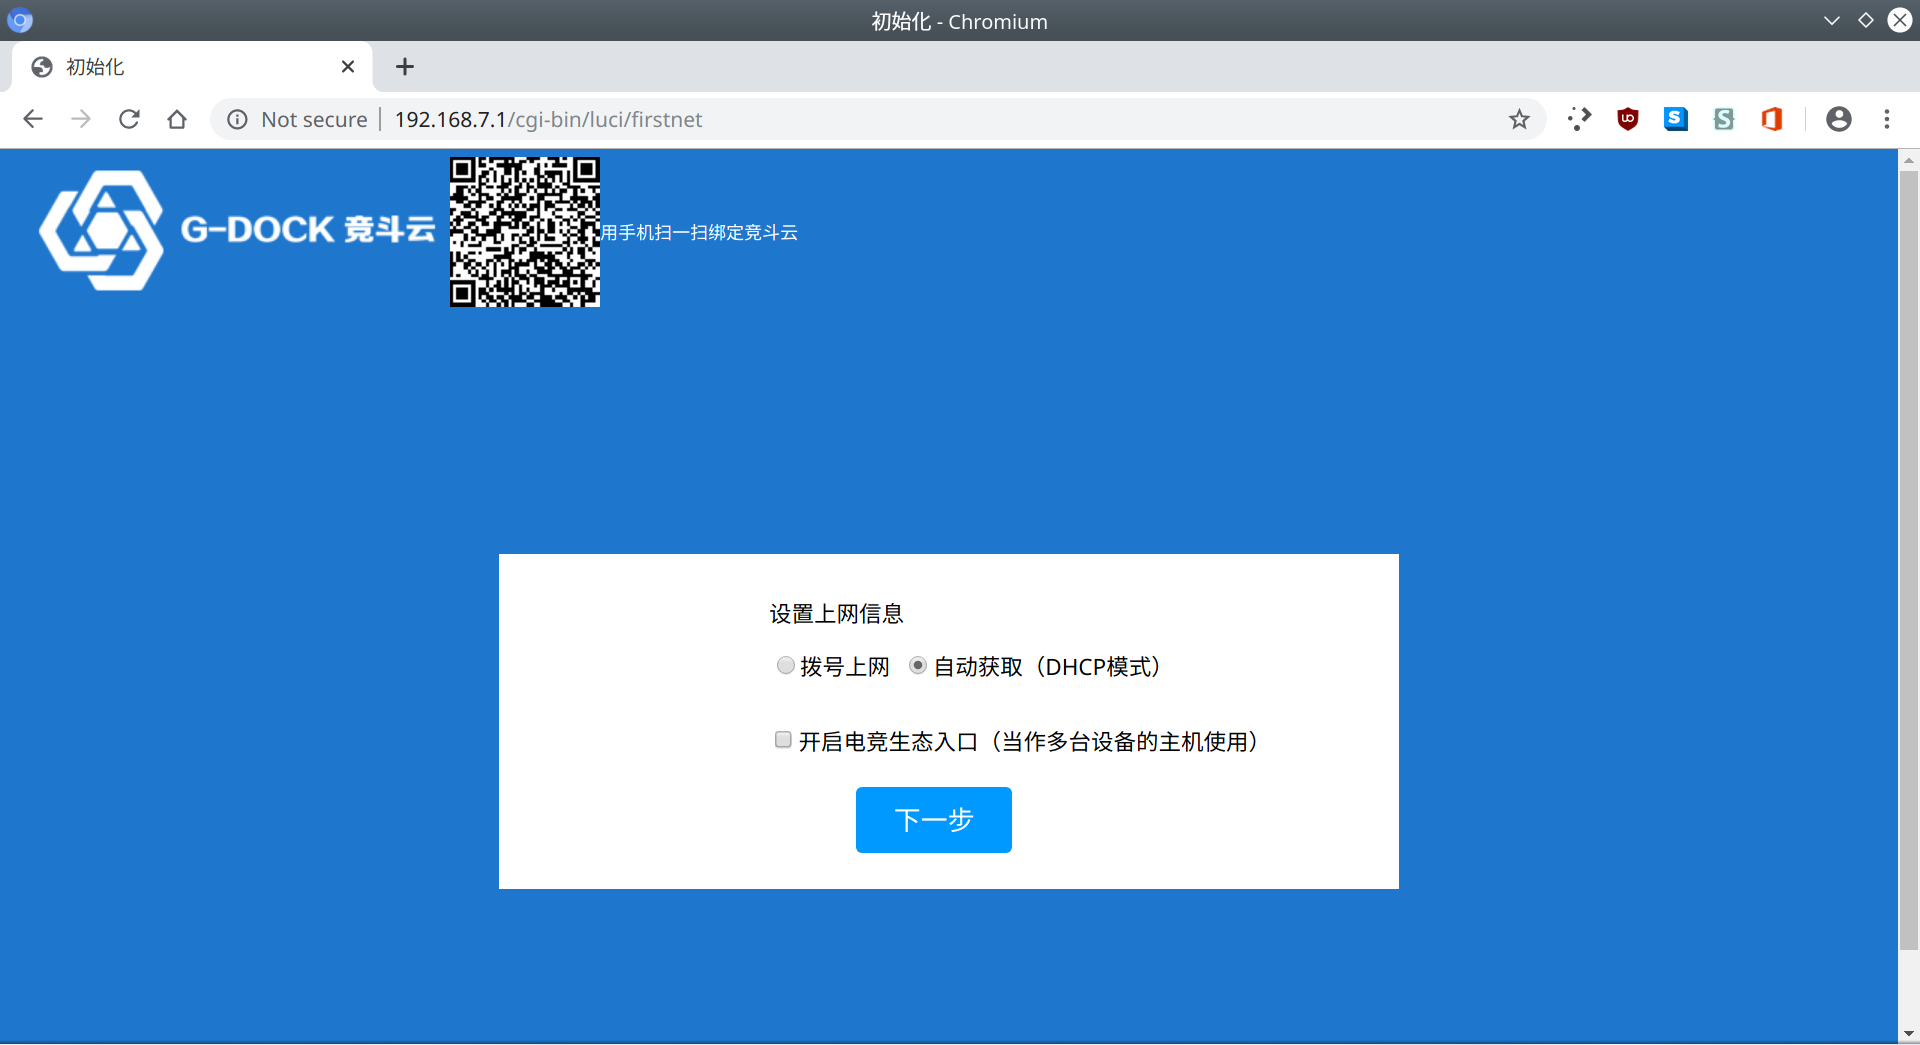The image size is (1920, 1045).
Task: View site info next to Not secure
Action: (237, 120)
